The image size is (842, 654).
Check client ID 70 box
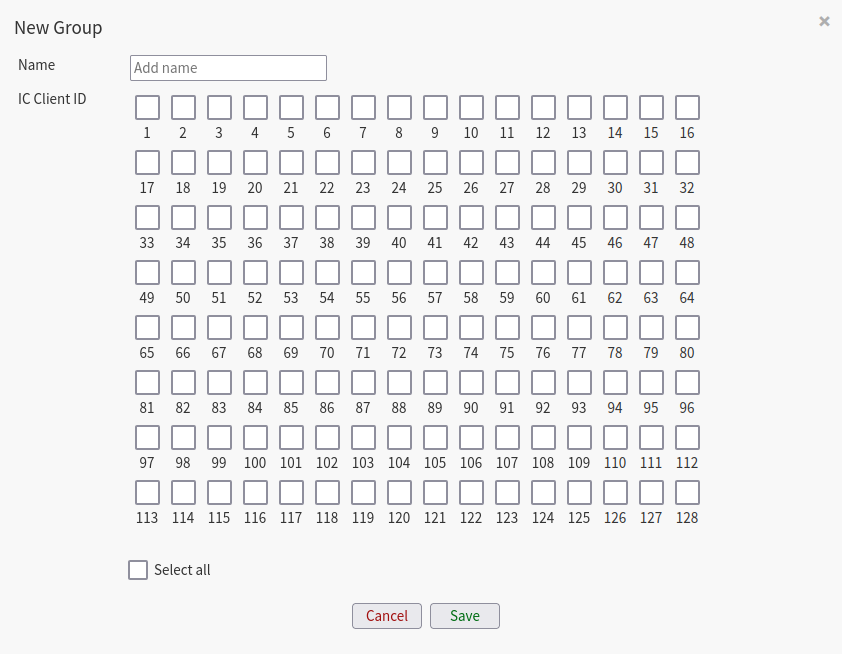(327, 328)
